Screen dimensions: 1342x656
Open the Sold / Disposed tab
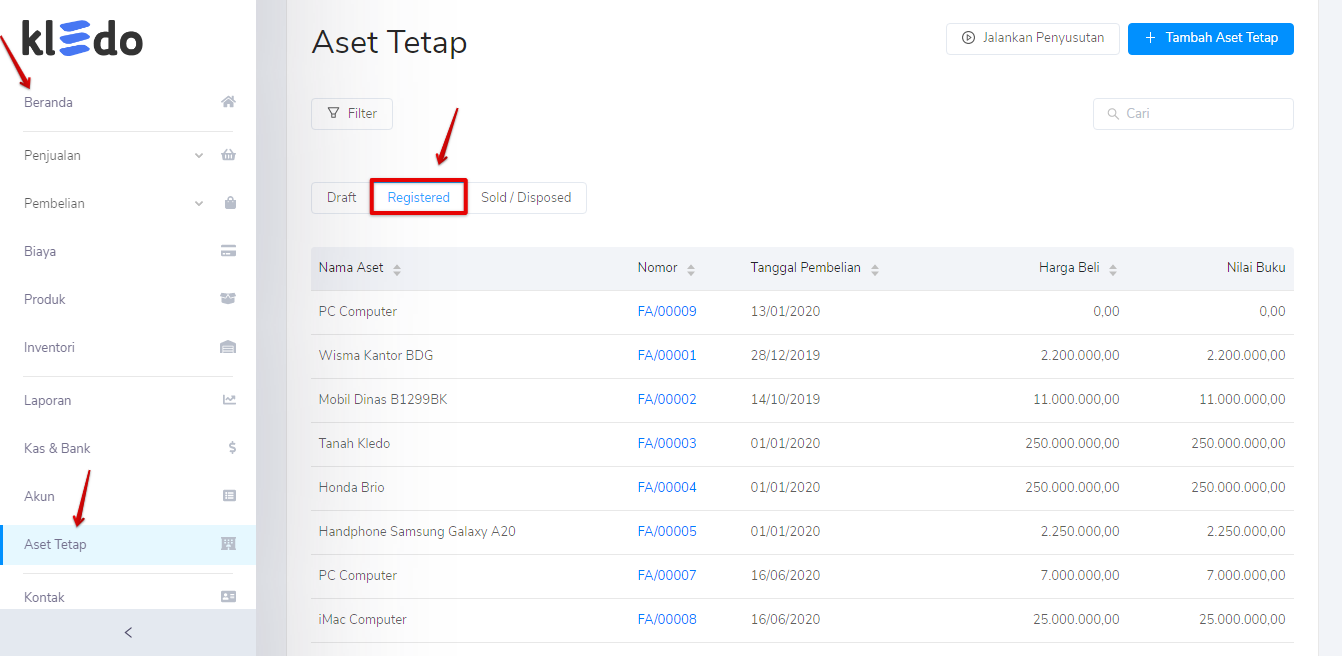pos(527,197)
